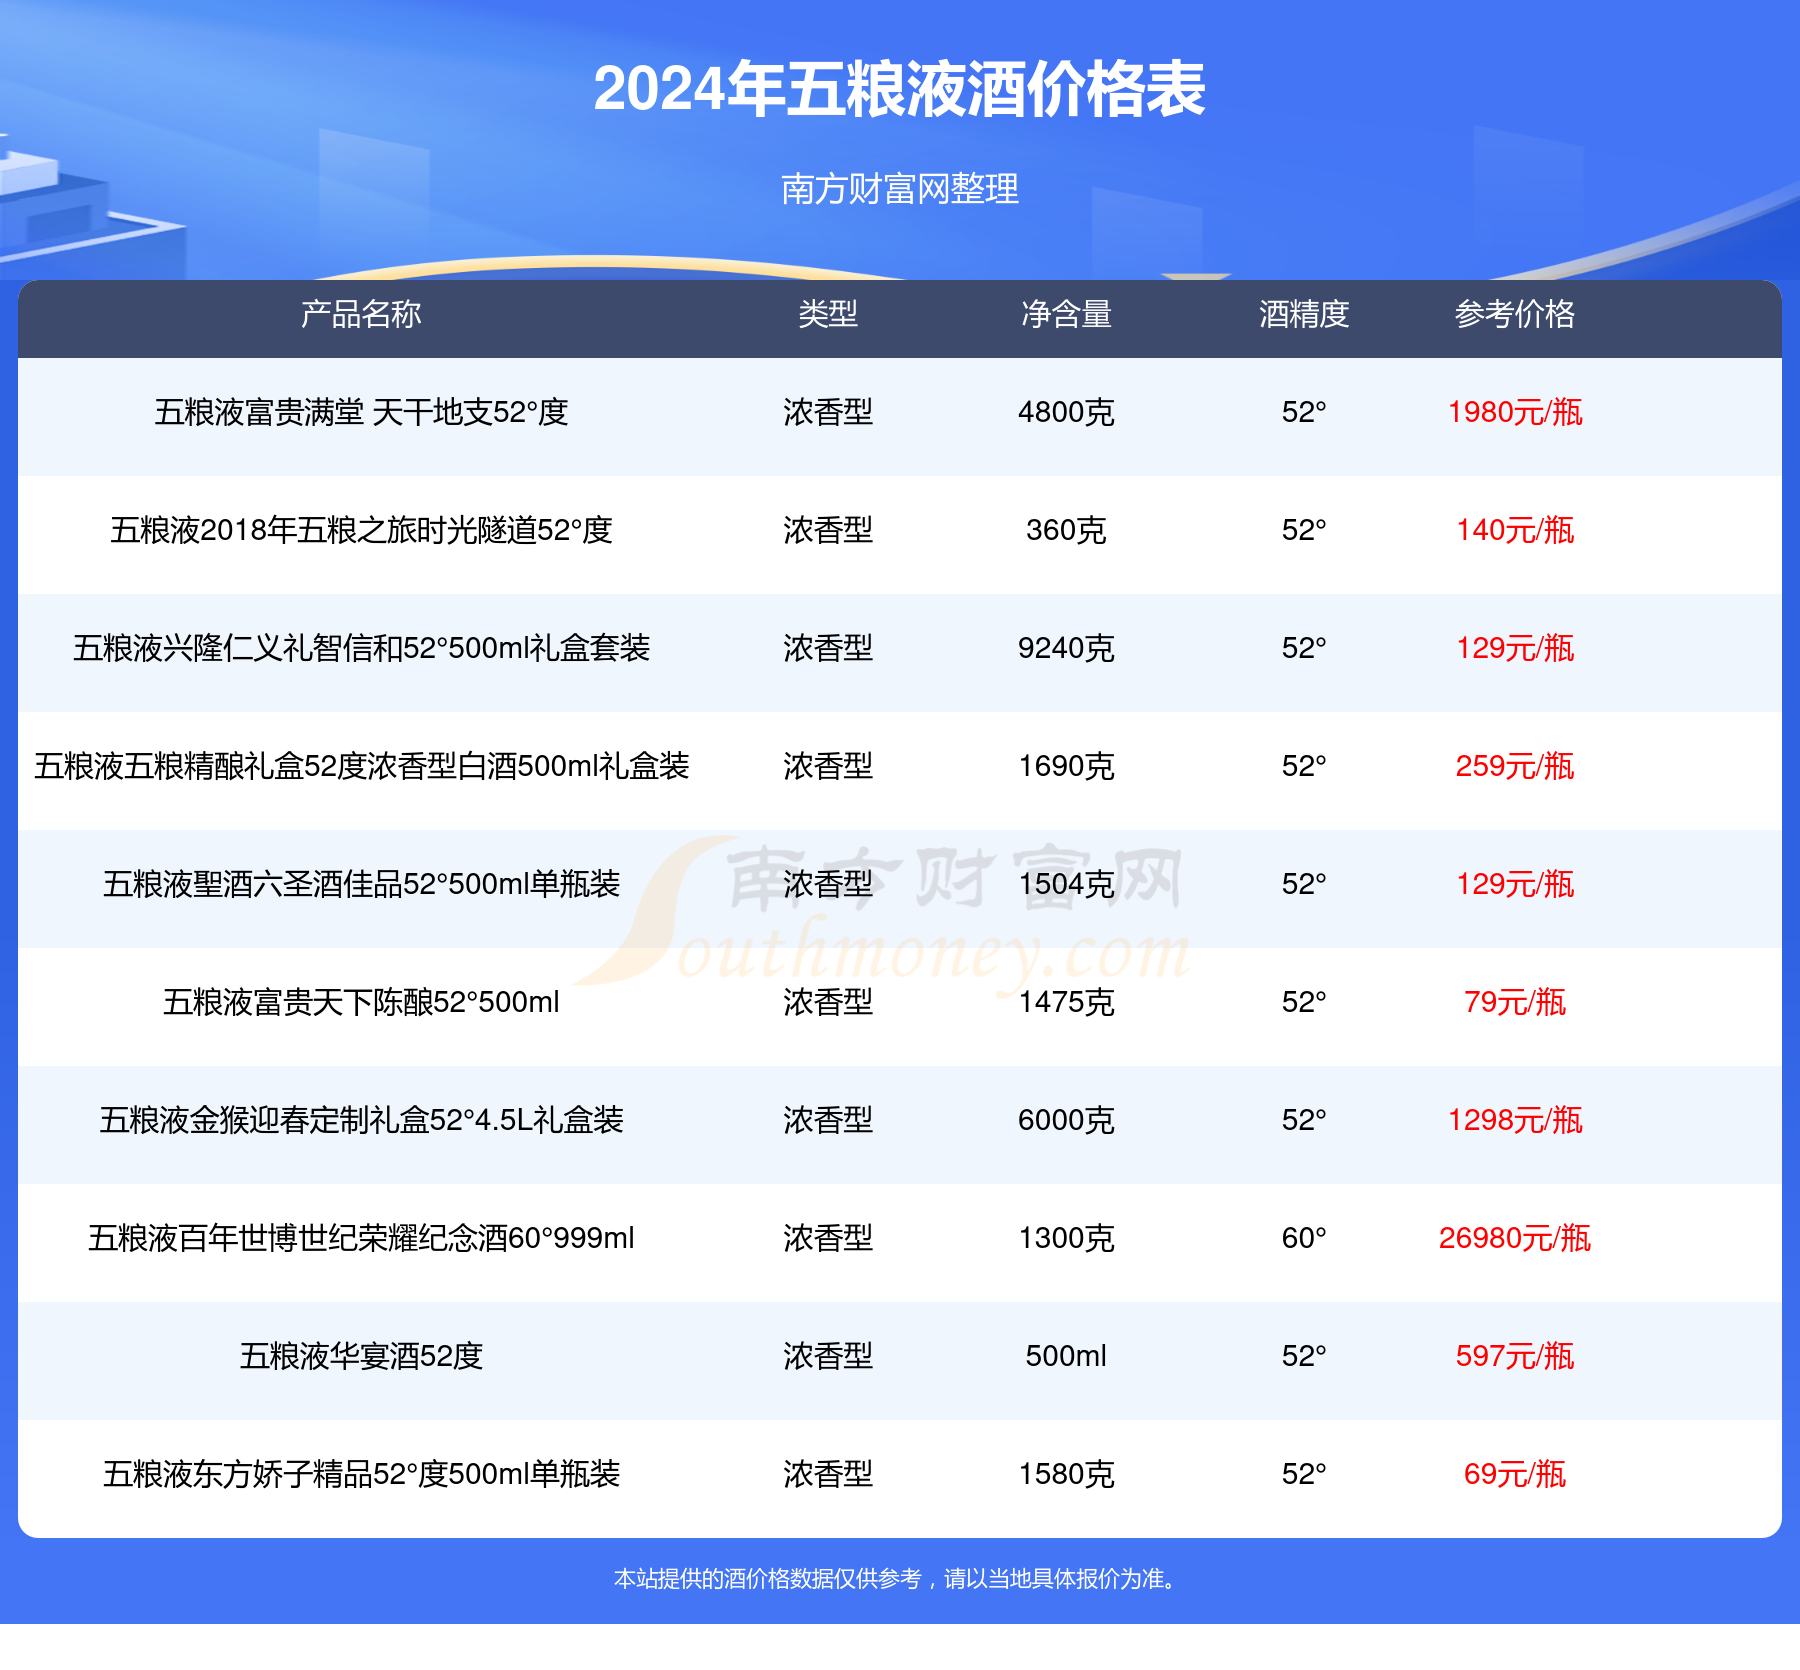Viewport: 1800px width, 1670px height.
Task: Click net content 360克
Action: coord(1066,530)
